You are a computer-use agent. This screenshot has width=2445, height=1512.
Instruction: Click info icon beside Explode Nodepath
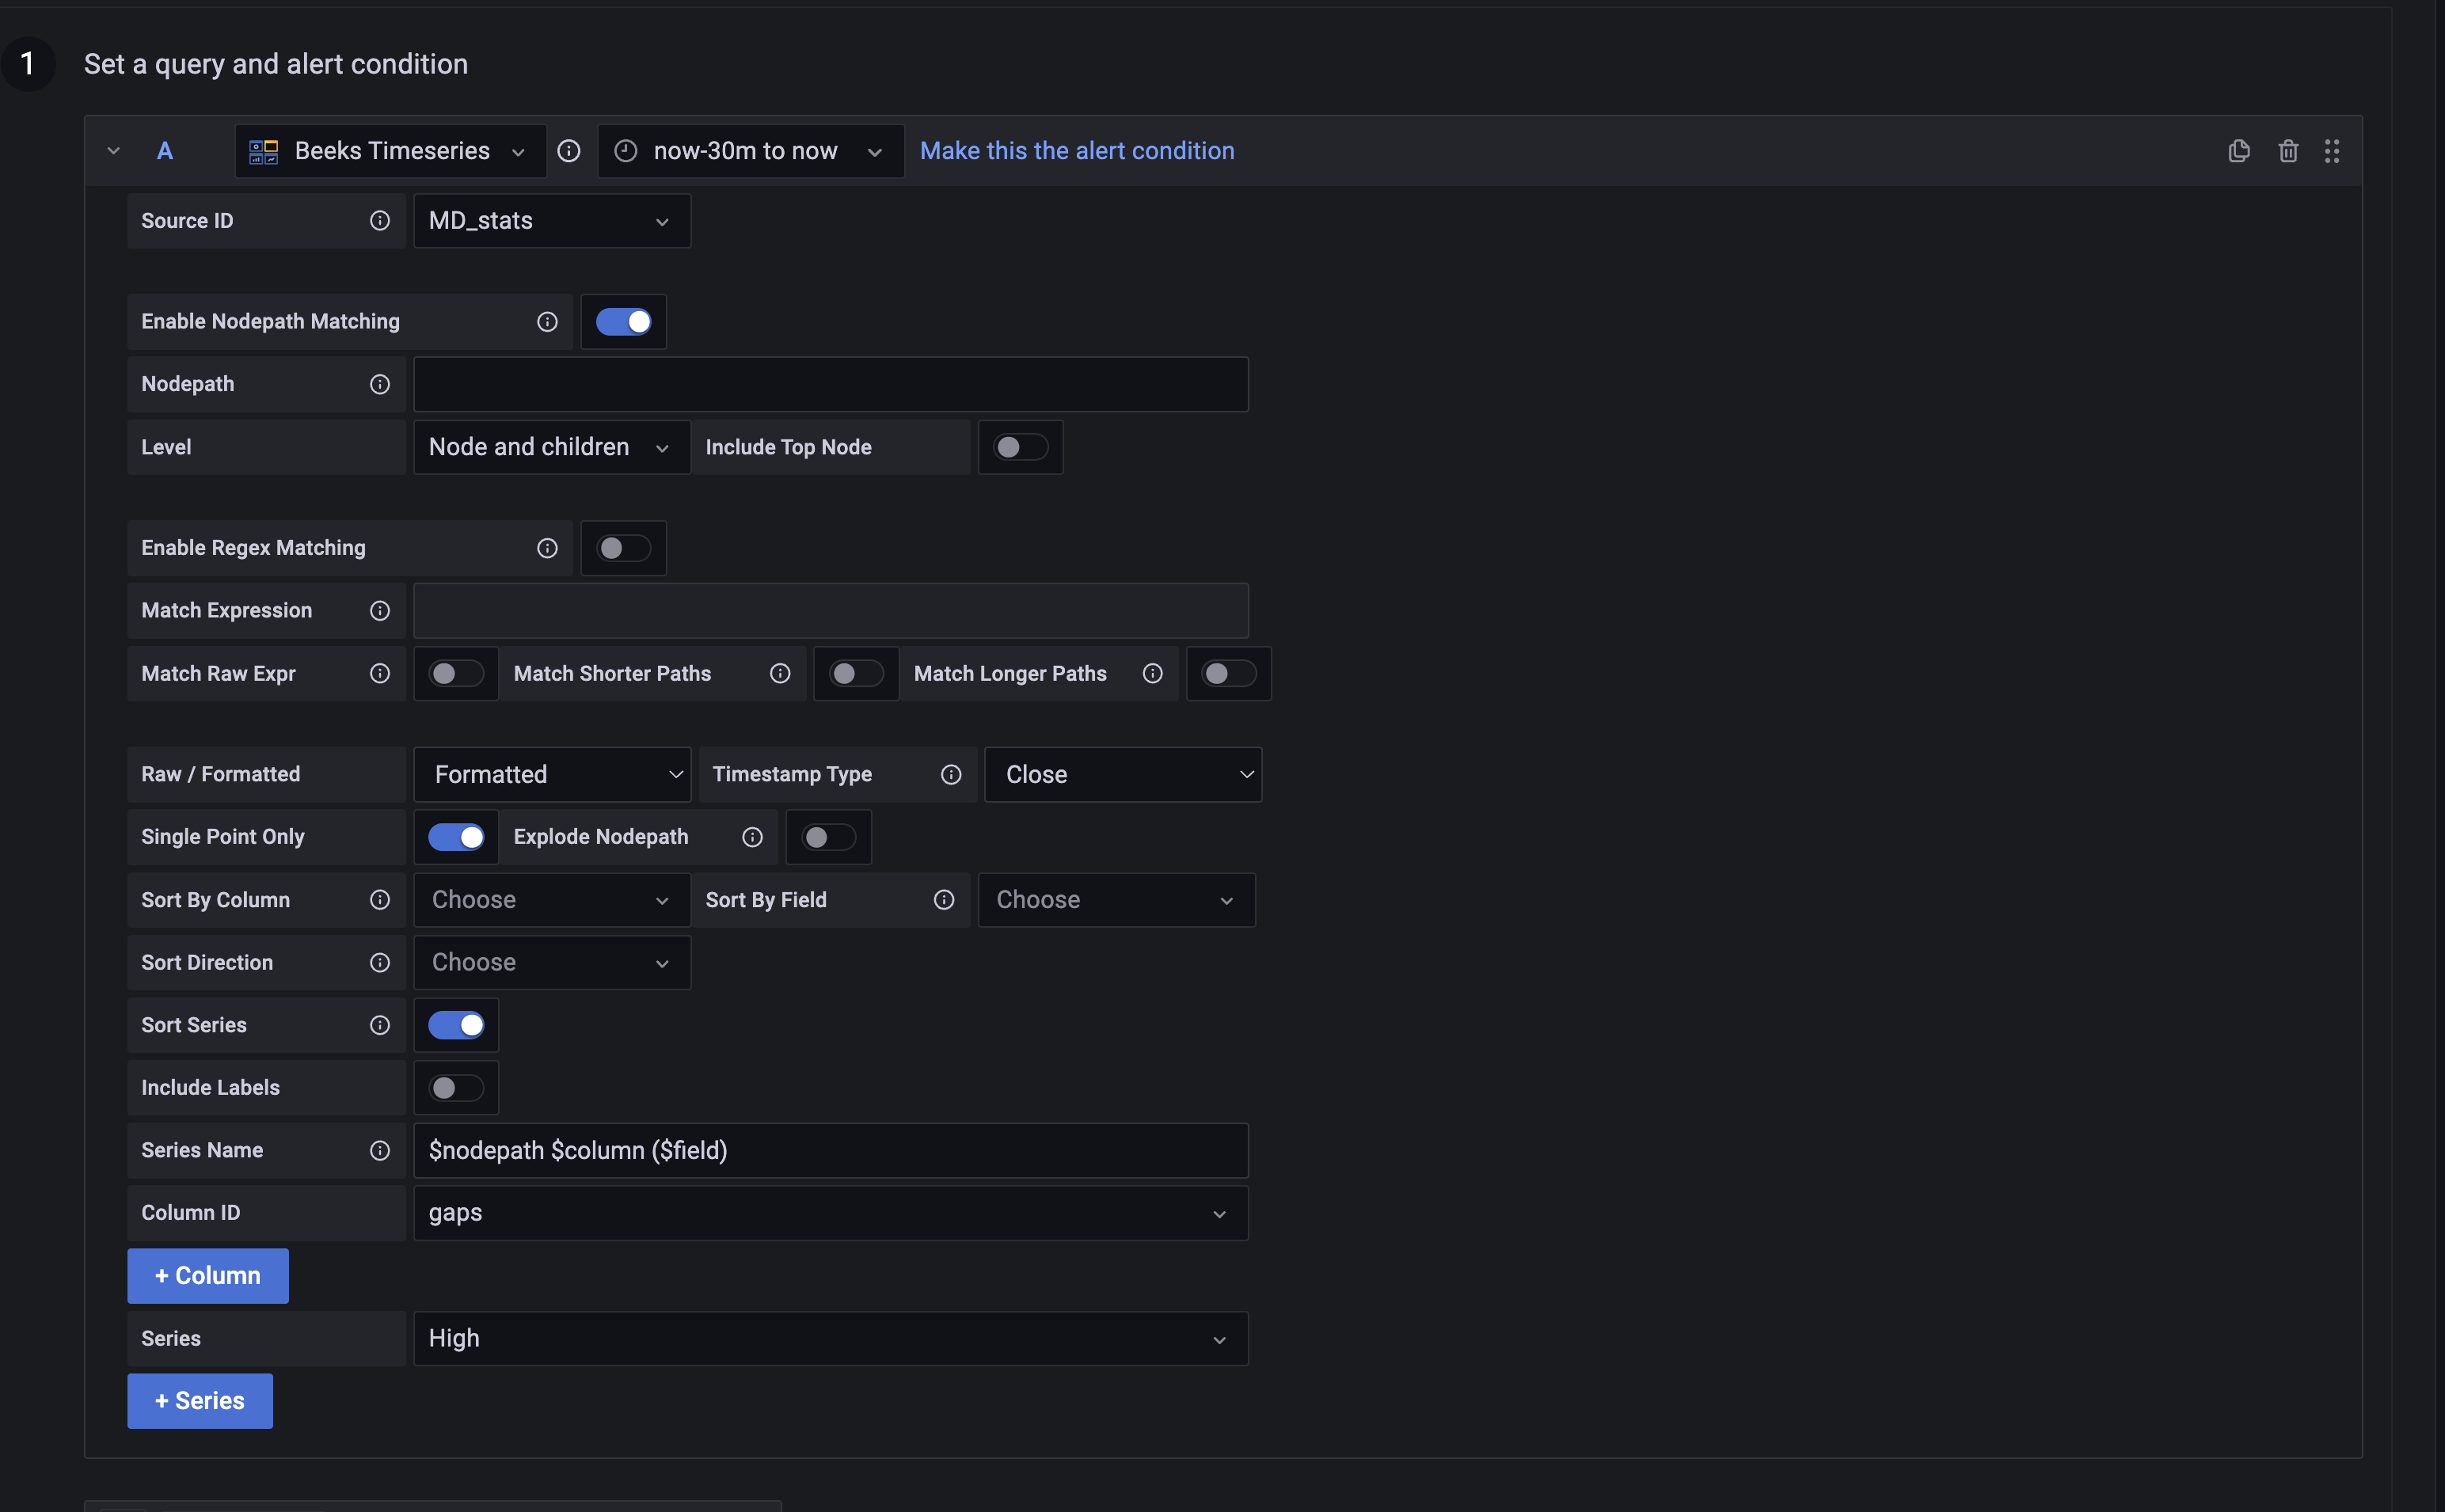tap(753, 837)
